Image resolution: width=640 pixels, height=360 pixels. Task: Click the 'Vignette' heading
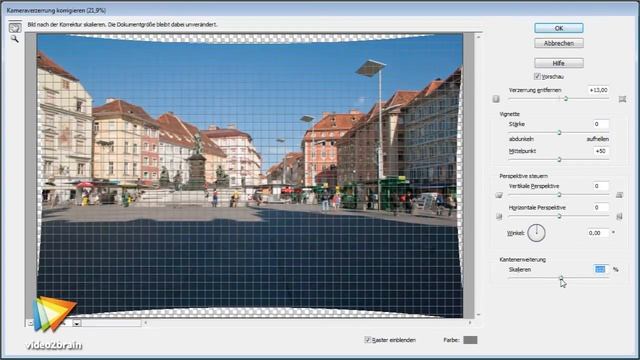click(509, 114)
